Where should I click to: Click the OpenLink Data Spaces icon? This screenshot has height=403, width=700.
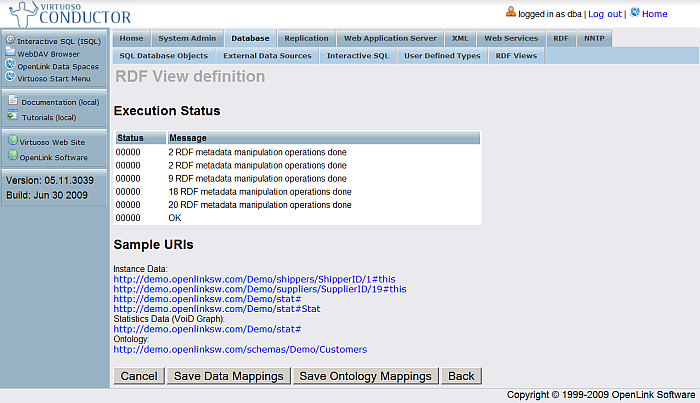[10, 65]
